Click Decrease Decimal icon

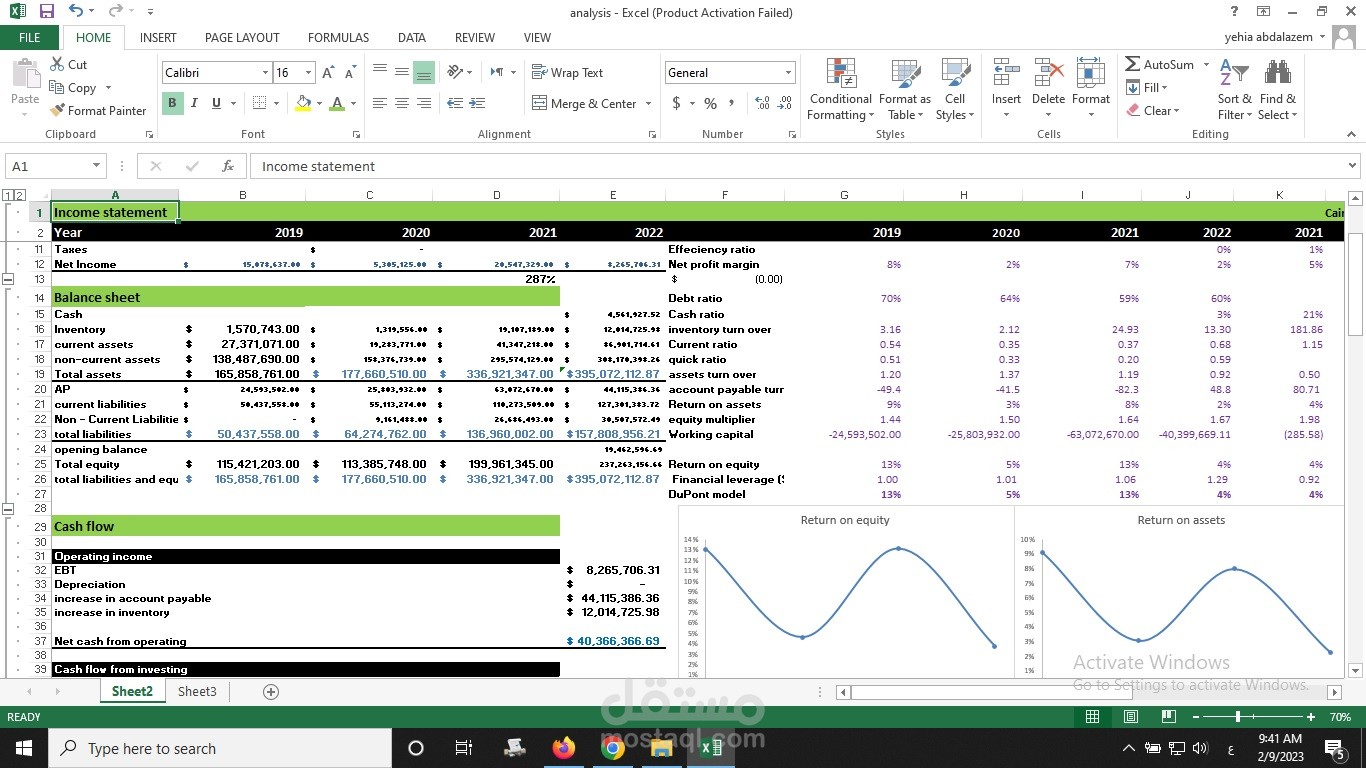tap(785, 103)
